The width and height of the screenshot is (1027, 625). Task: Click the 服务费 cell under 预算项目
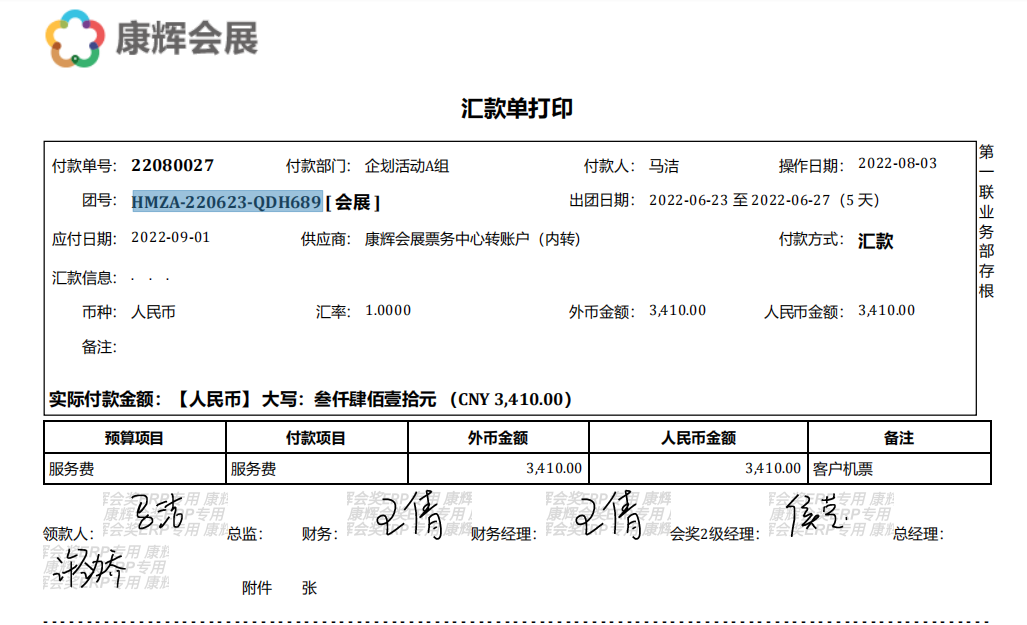coord(72,468)
